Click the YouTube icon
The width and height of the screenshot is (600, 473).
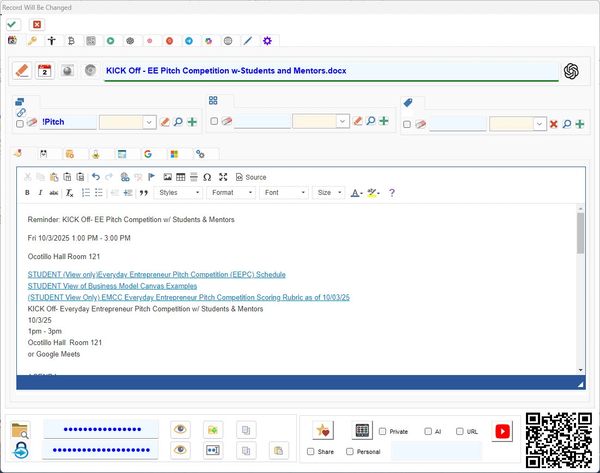point(502,431)
